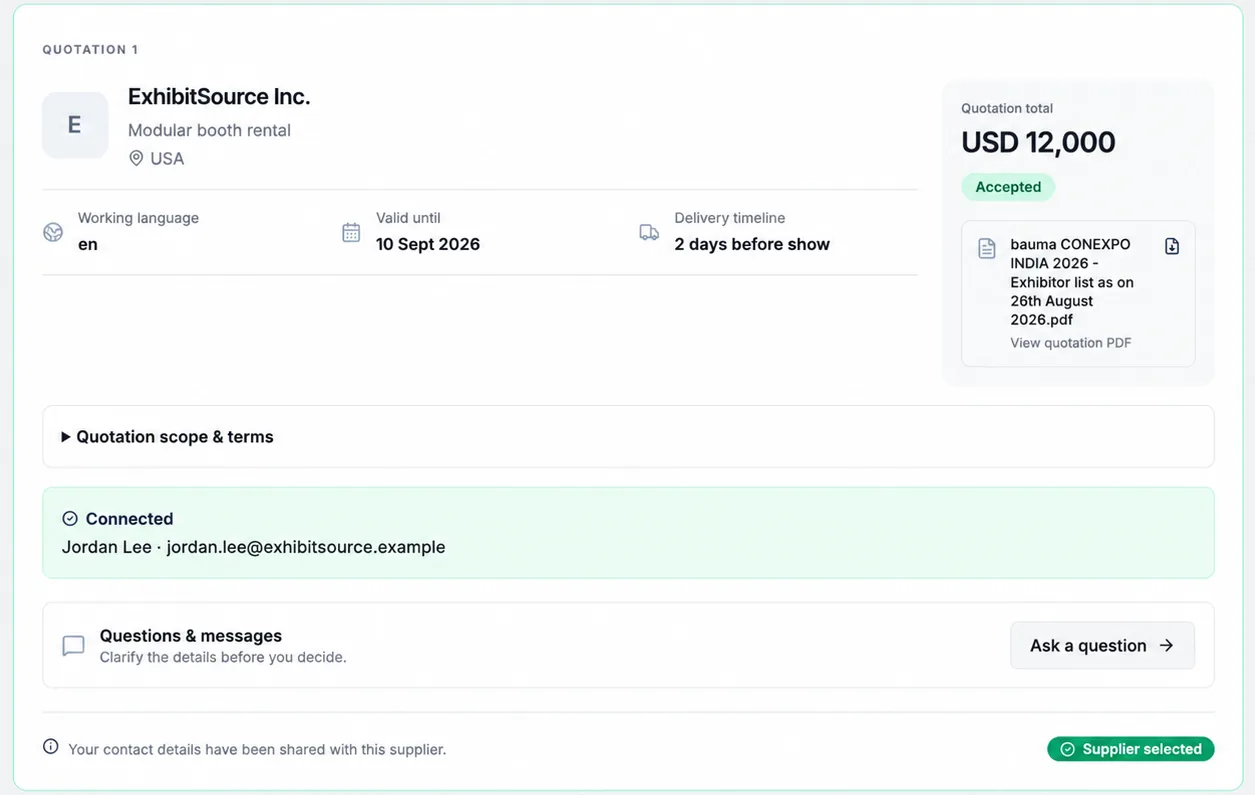Click the Supplier selected badge
Viewport: 1255px width, 795px height.
[x=1131, y=749]
